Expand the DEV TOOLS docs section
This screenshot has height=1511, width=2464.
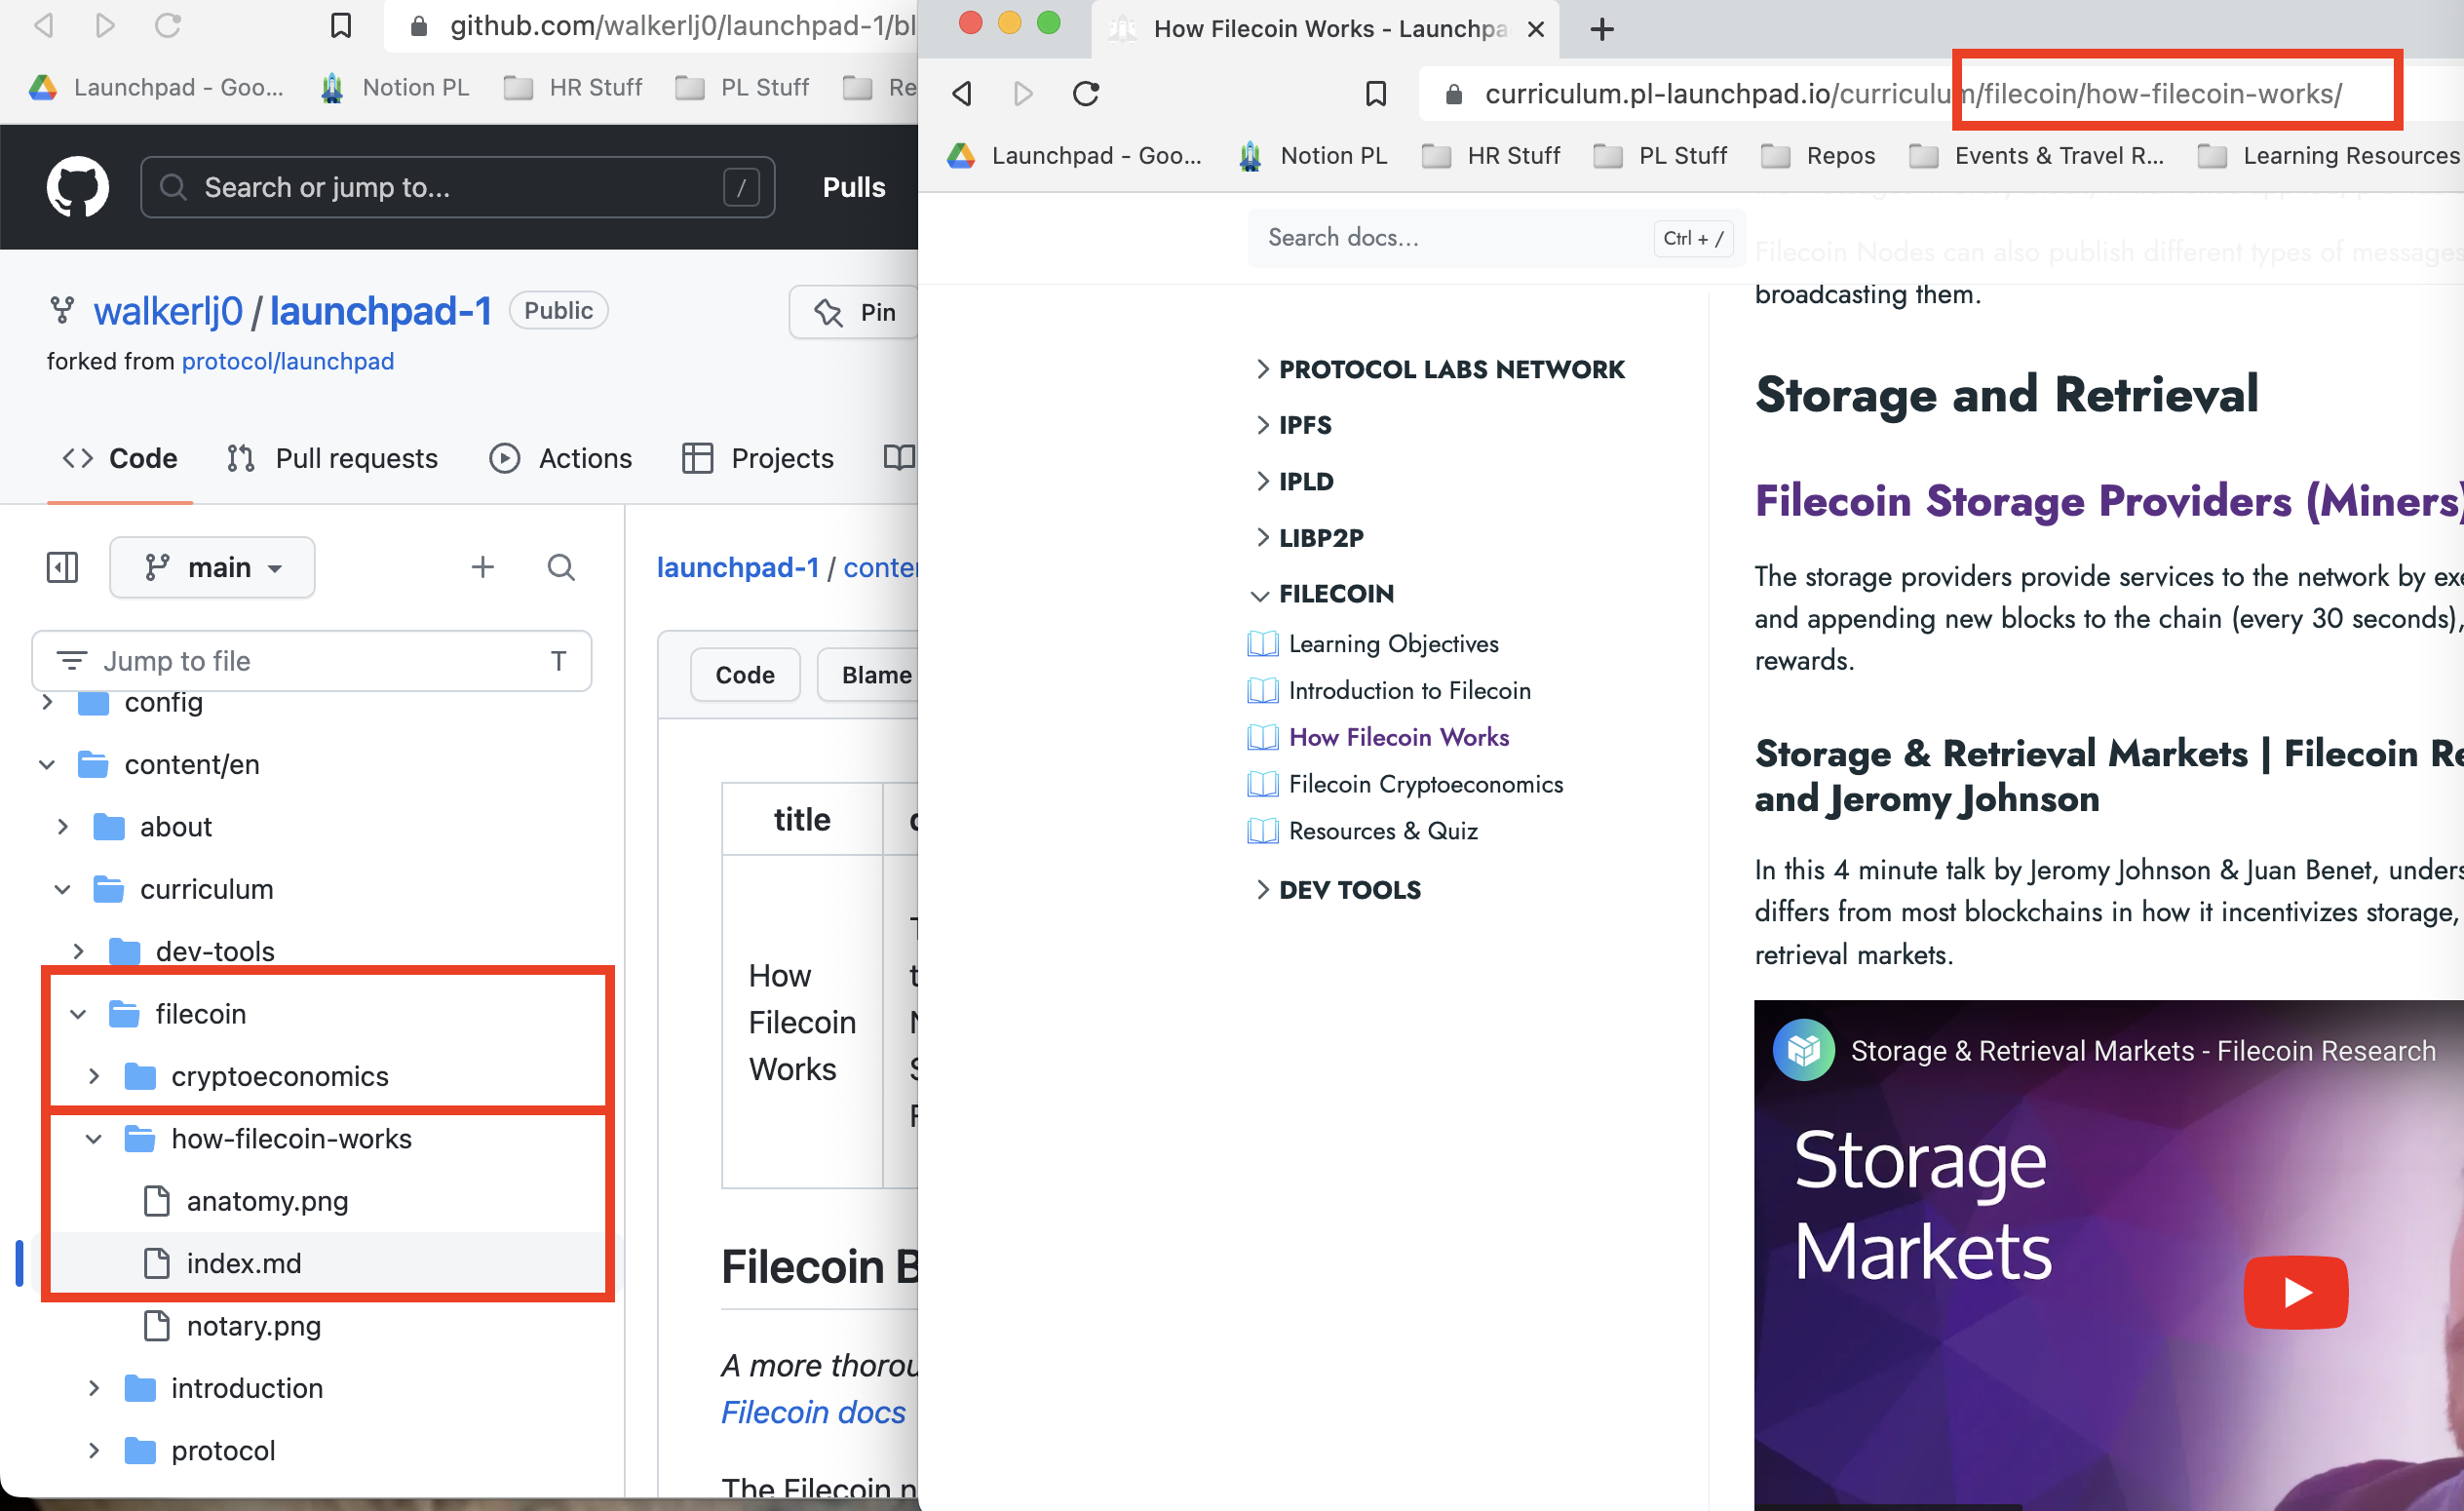(1337, 890)
